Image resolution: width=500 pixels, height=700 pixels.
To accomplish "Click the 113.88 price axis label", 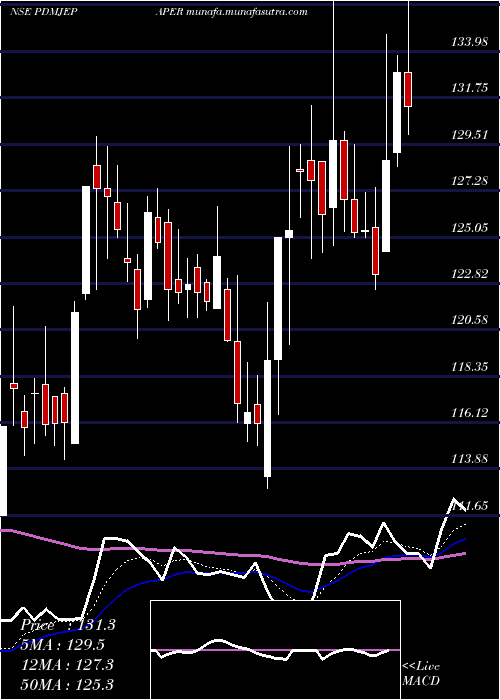I will pos(470,459).
